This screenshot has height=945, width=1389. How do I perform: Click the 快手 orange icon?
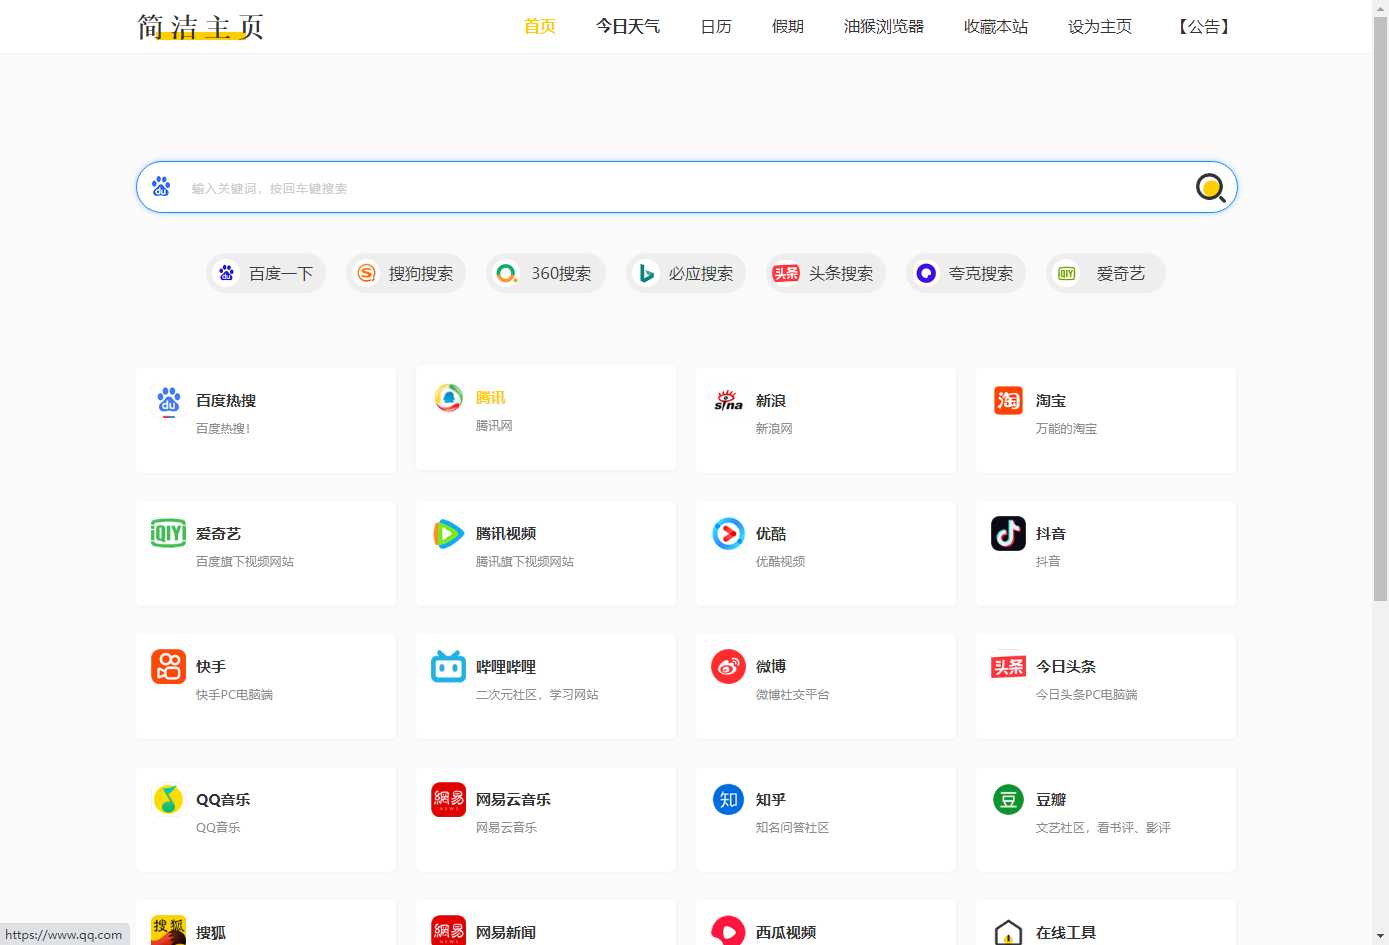tap(169, 667)
